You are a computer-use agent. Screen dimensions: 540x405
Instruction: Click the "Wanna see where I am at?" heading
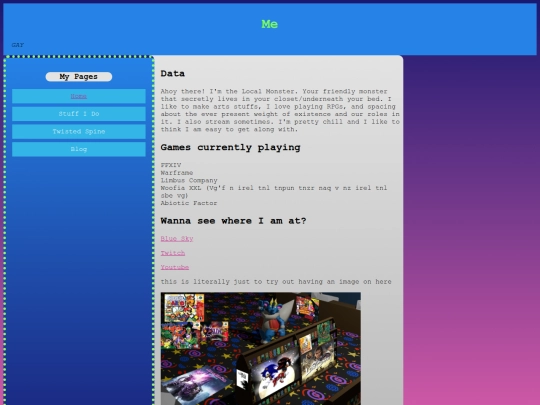pyautogui.click(x=233, y=221)
